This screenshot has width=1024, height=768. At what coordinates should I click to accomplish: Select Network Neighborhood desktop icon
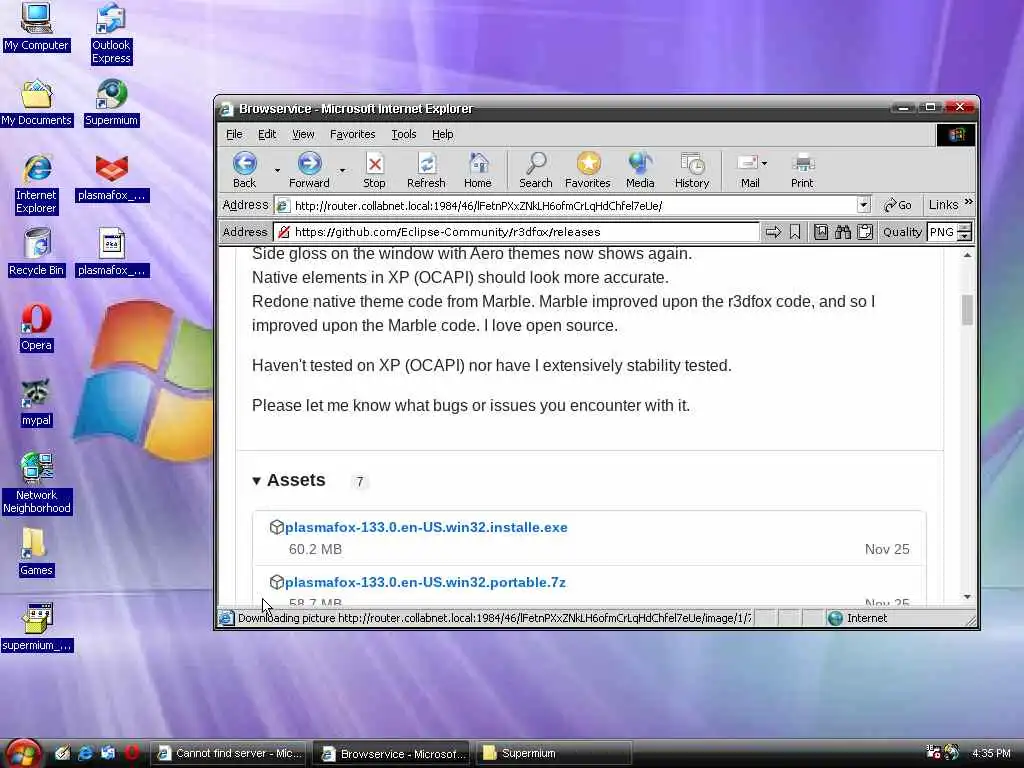pyautogui.click(x=36, y=483)
